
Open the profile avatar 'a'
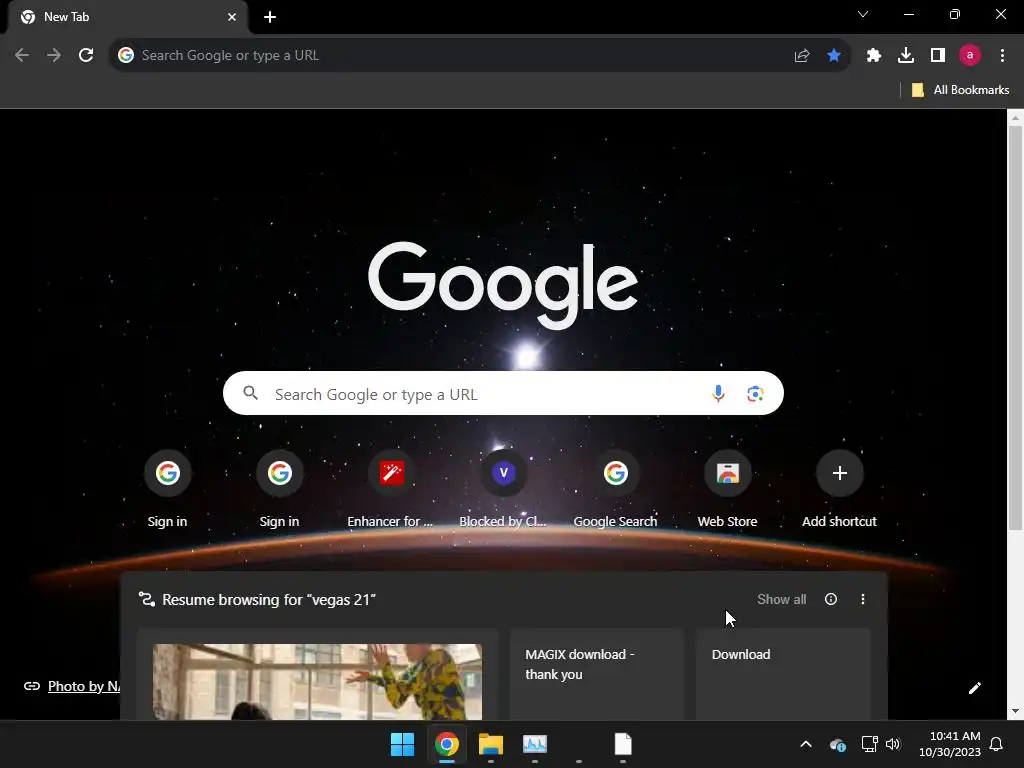coord(970,56)
